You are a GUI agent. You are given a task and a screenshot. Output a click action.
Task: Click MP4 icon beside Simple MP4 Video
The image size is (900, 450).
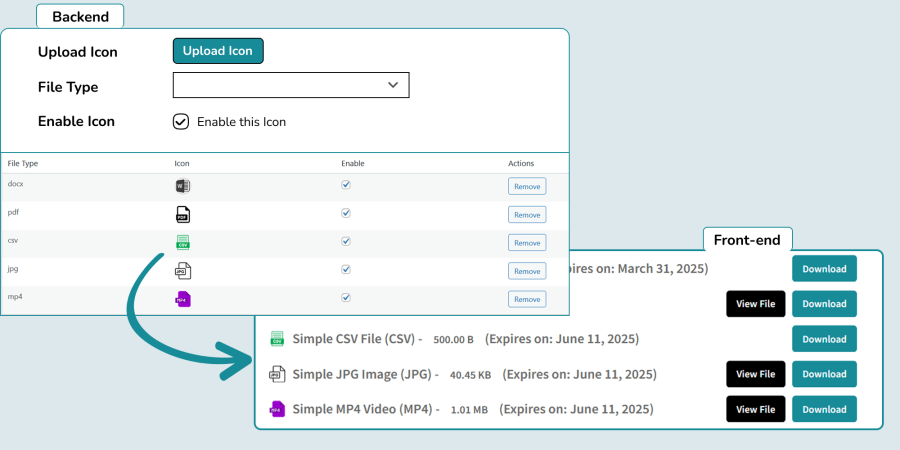278,409
